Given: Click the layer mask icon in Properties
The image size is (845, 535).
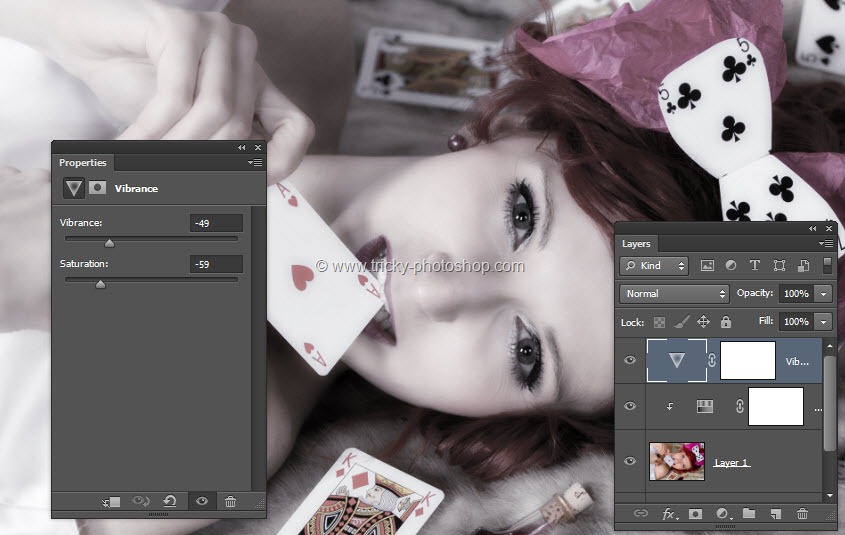Looking at the screenshot, I should 98,188.
